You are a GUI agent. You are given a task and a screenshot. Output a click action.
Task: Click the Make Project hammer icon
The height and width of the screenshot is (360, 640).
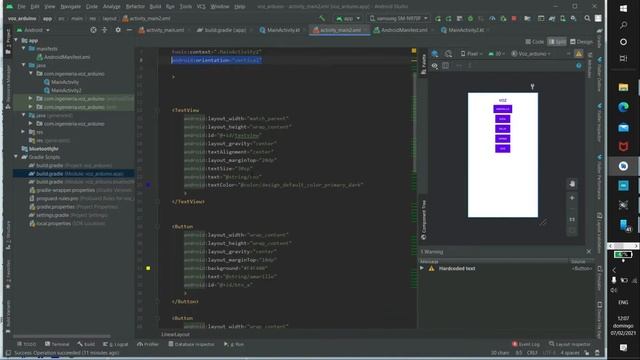[x=322, y=18]
